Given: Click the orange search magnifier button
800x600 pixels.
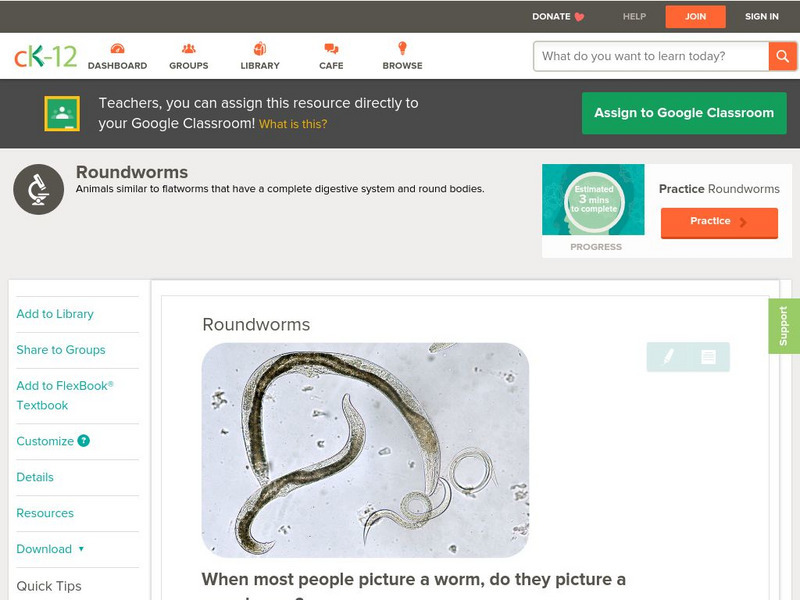Looking at the screenshot, I should coord(784,56).
